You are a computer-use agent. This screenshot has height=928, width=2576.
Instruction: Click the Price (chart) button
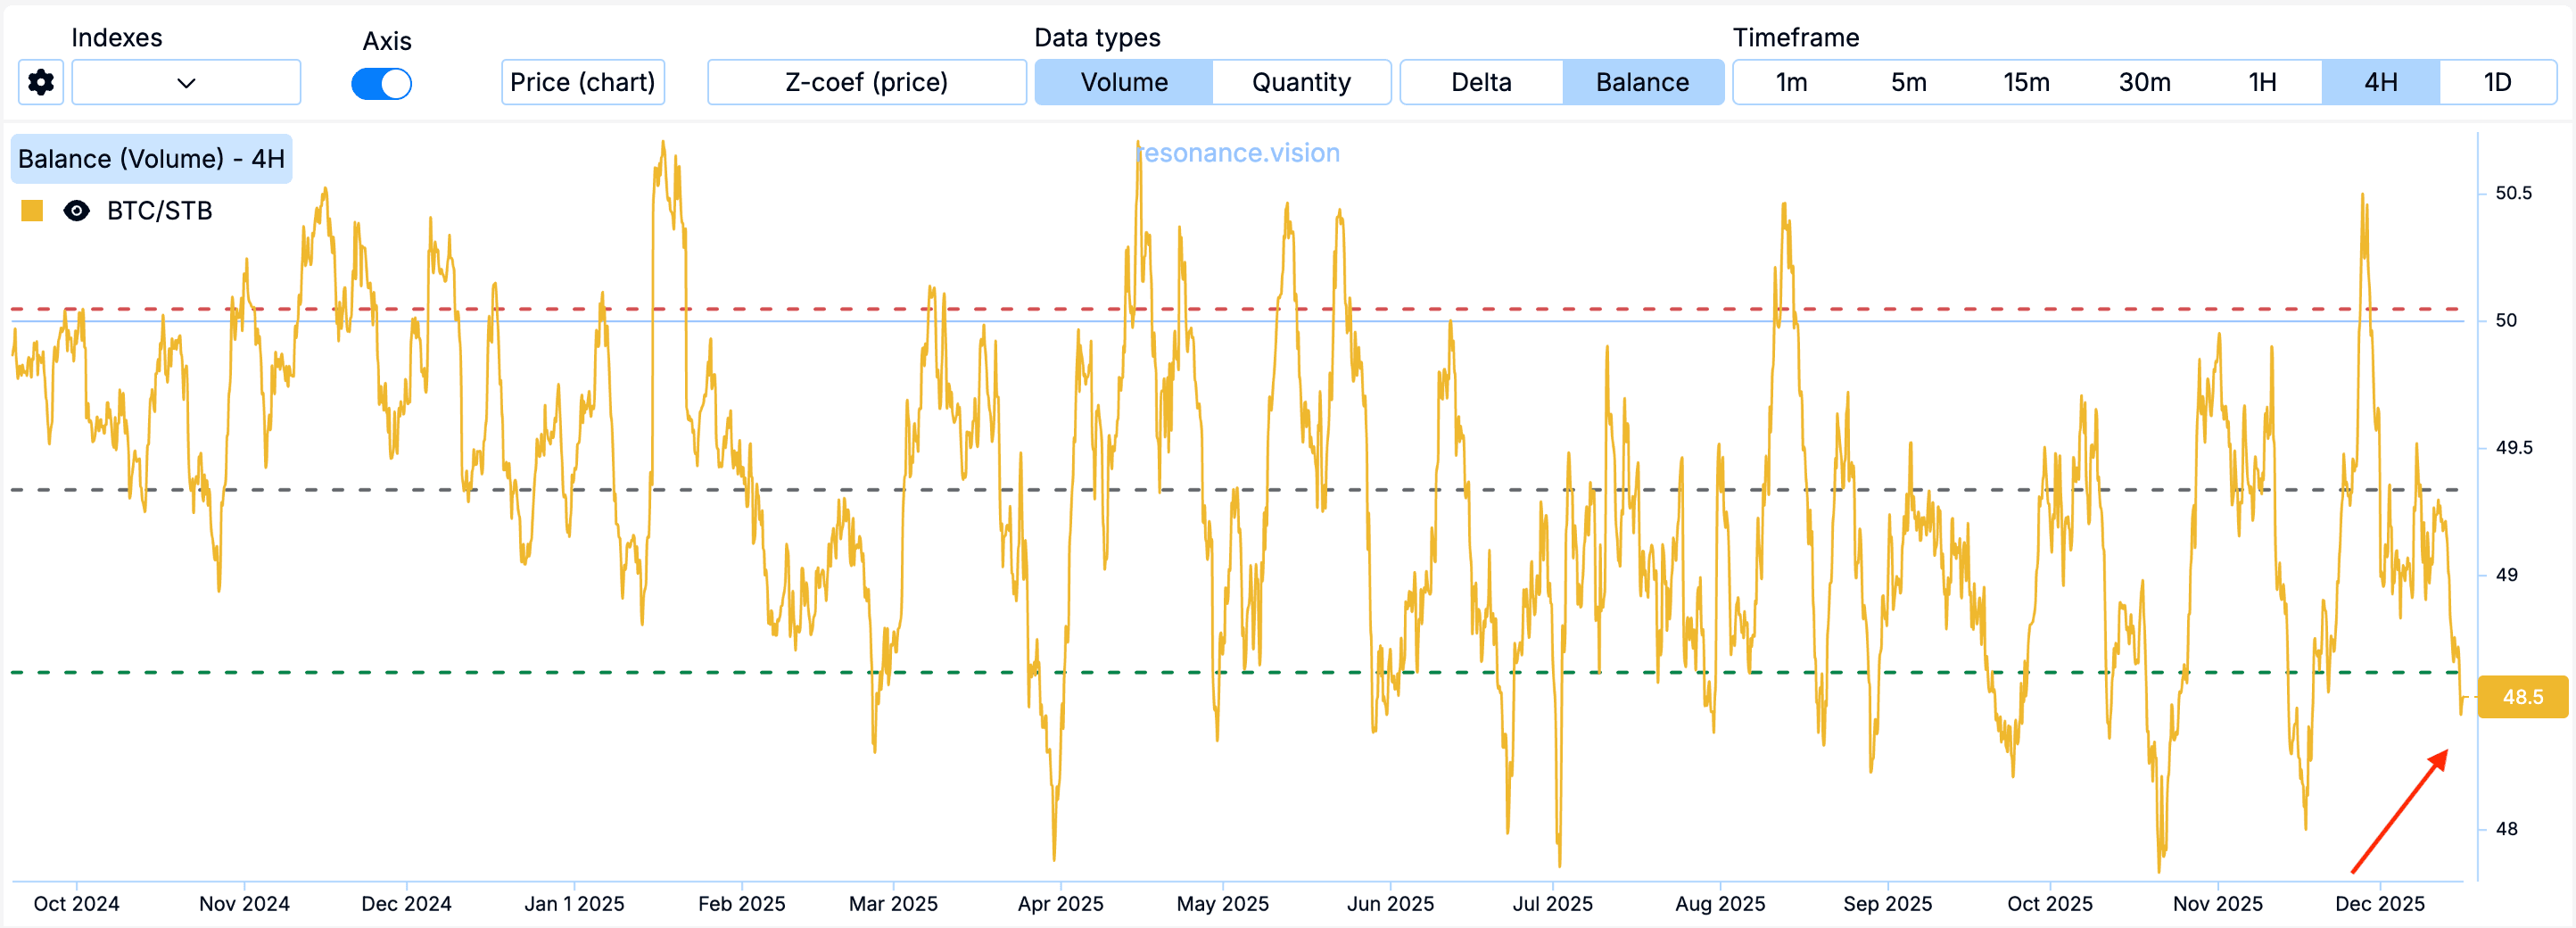(x=582, y=82)
